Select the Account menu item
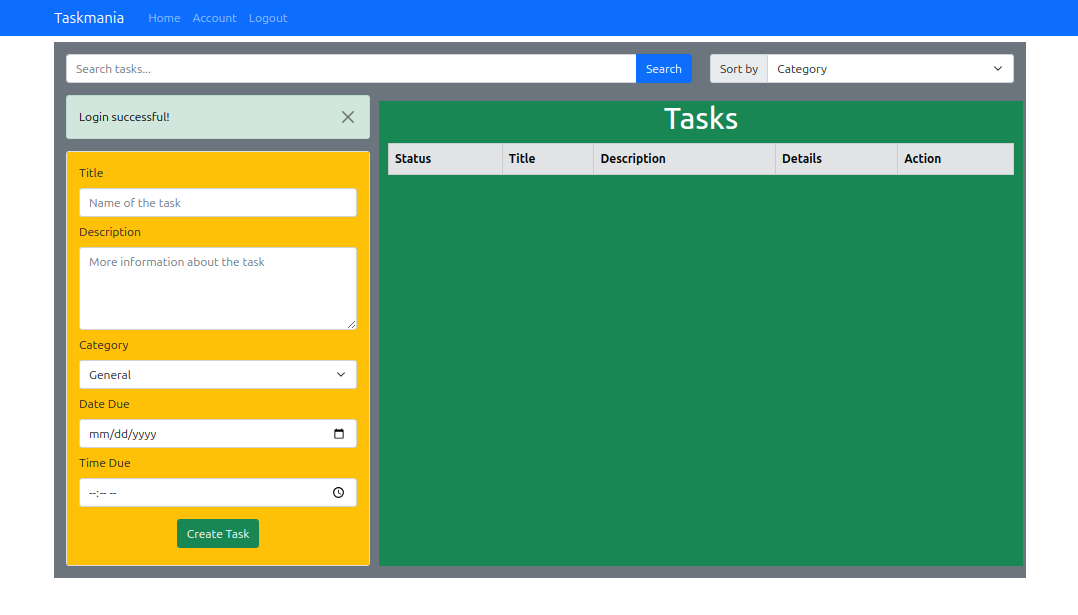 point(214,17)
